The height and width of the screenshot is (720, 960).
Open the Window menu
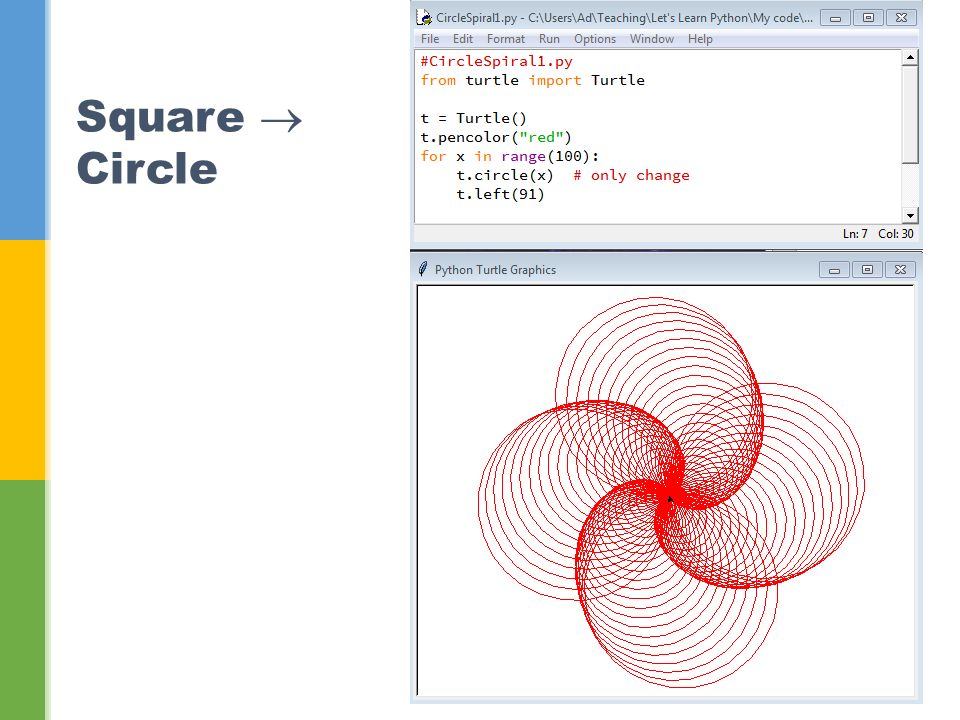pyautogui.click(x=651, y=39)
